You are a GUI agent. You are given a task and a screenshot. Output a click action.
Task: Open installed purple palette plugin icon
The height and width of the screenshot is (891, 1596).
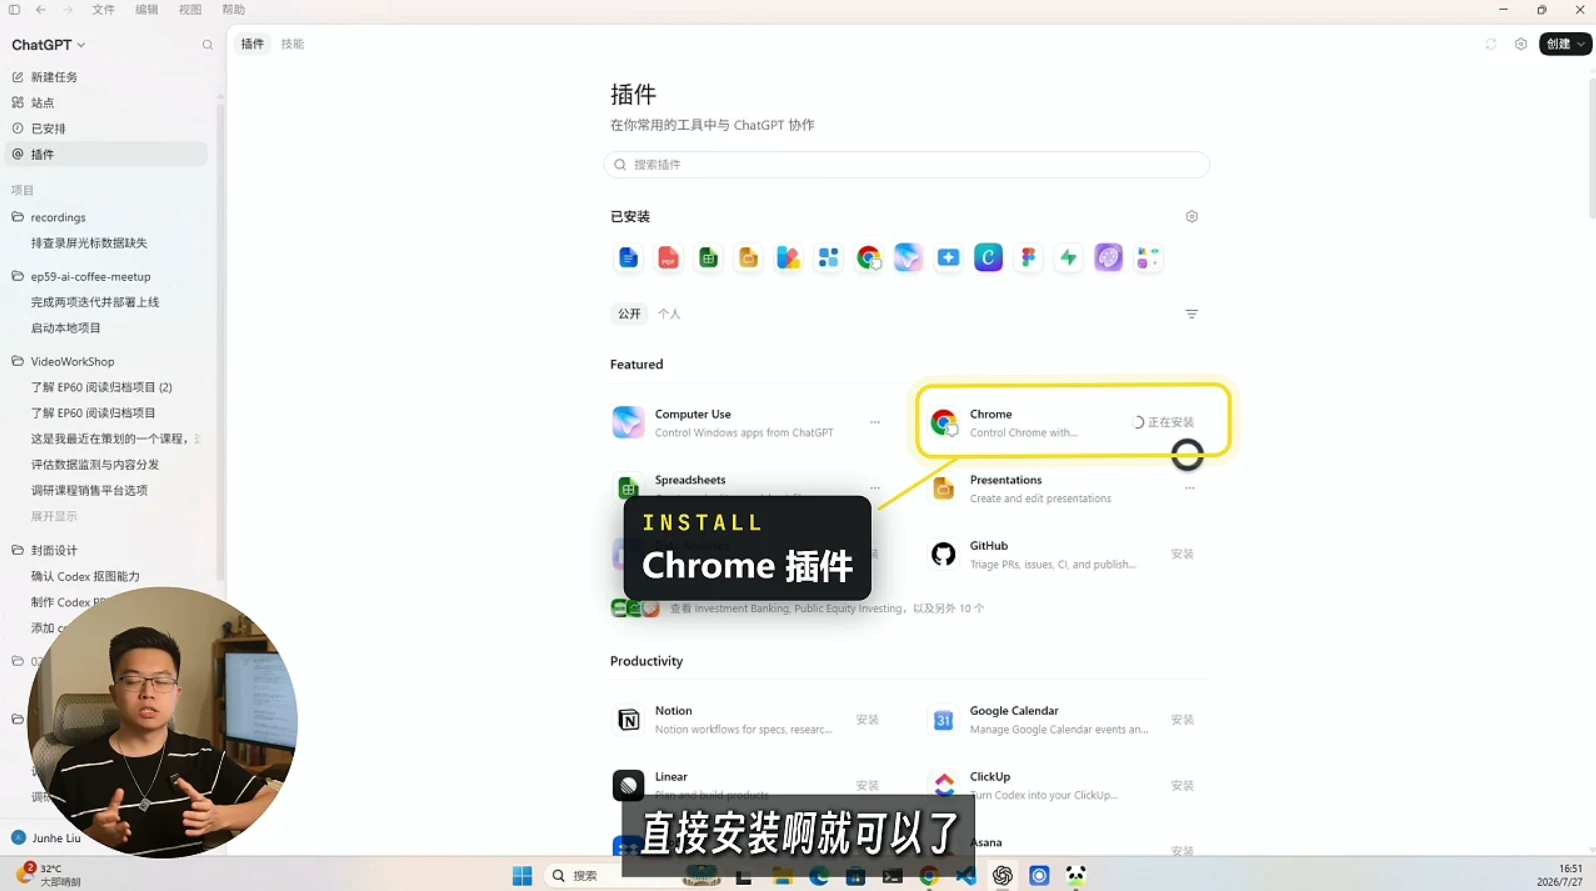coord(1108,258)
